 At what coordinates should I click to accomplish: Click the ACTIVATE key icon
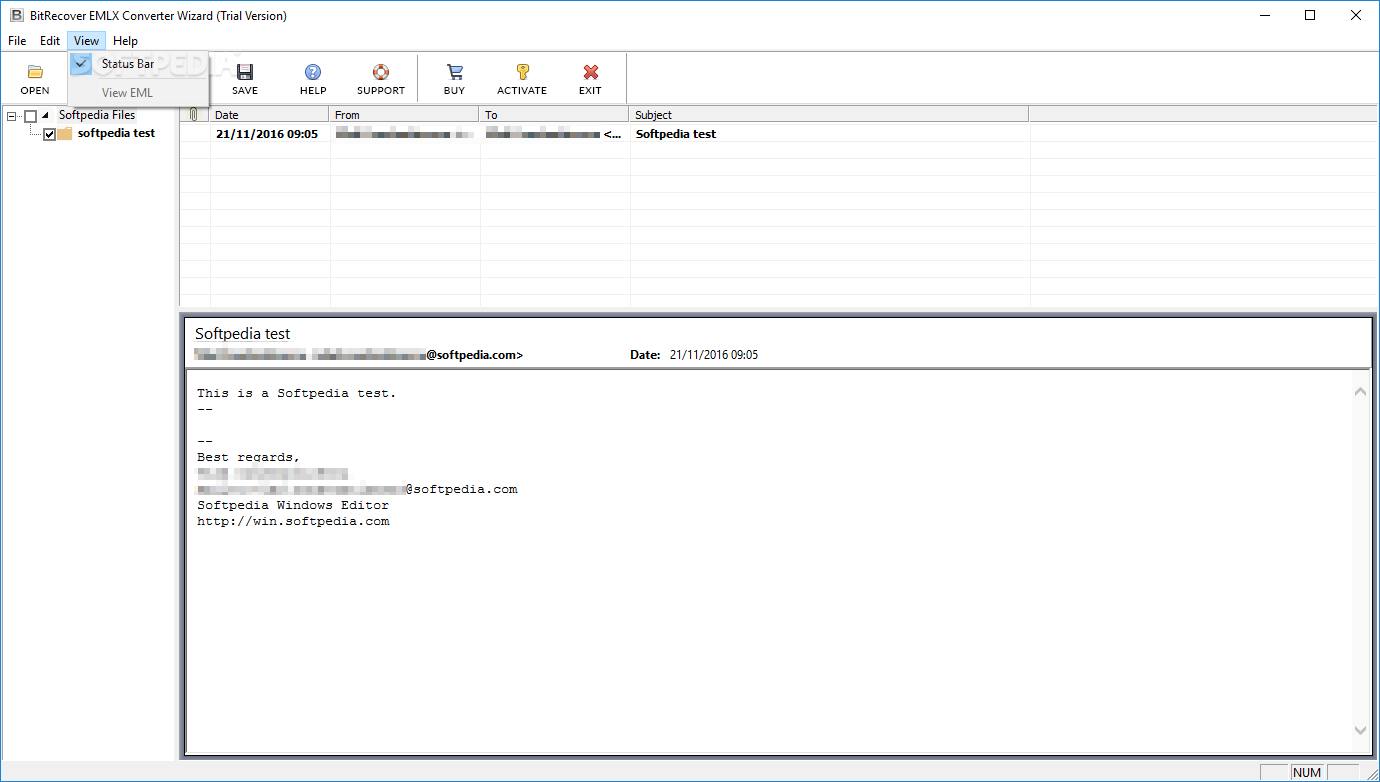[522, 72]
